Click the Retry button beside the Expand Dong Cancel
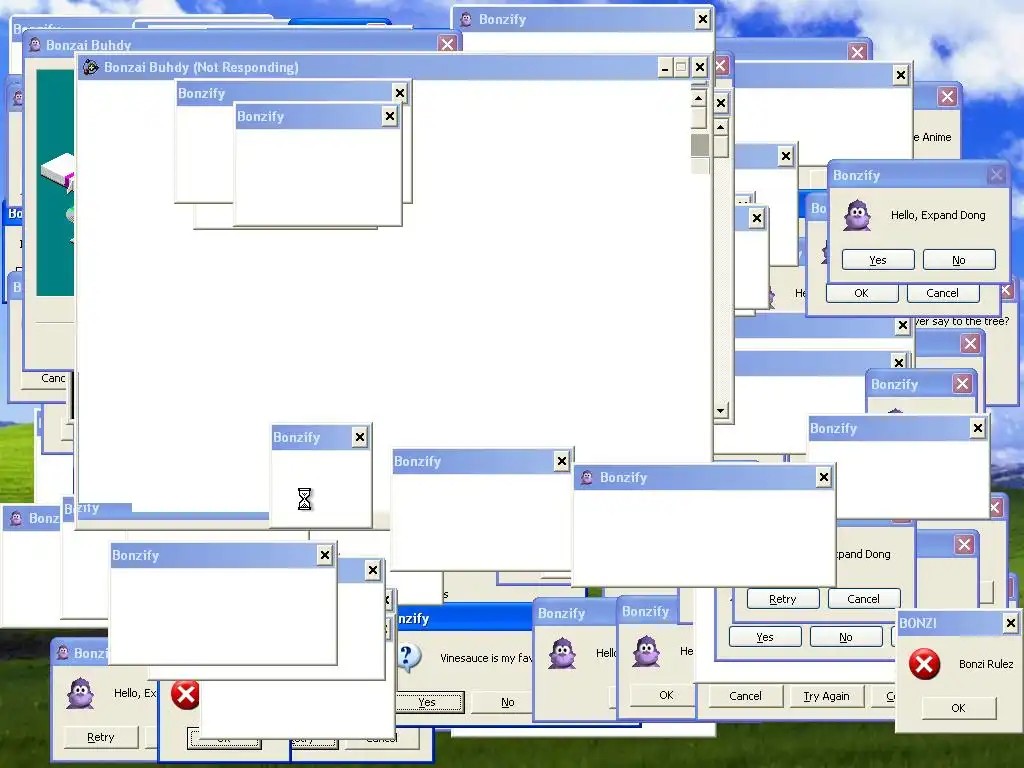The width and height of the screenshot is (1024, 768). (782, 599)
